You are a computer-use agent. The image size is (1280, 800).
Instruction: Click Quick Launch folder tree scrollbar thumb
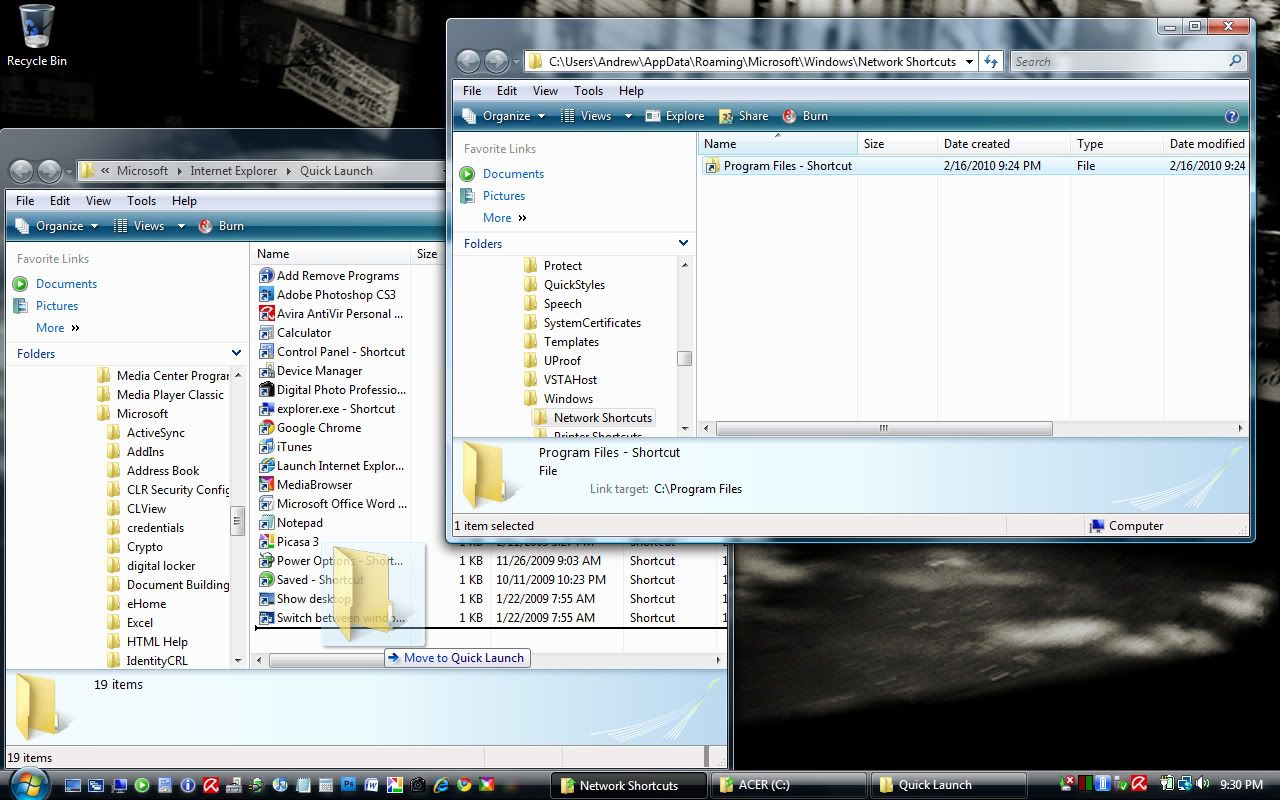coord(237,521)
